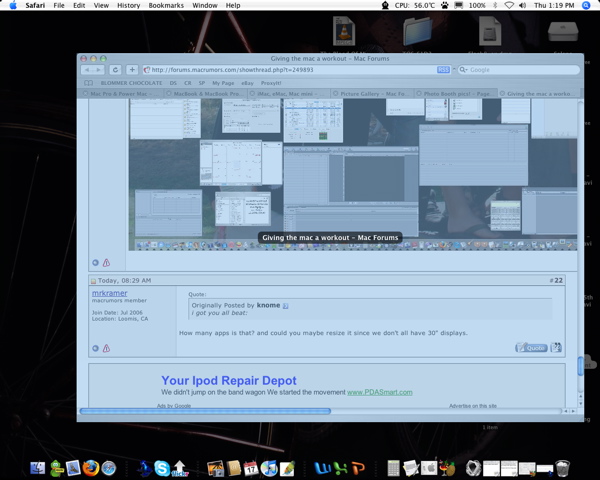This screenshot has width=600, height=480.
Task: Open Firefox from the dock
Action: tap(91, 468)
